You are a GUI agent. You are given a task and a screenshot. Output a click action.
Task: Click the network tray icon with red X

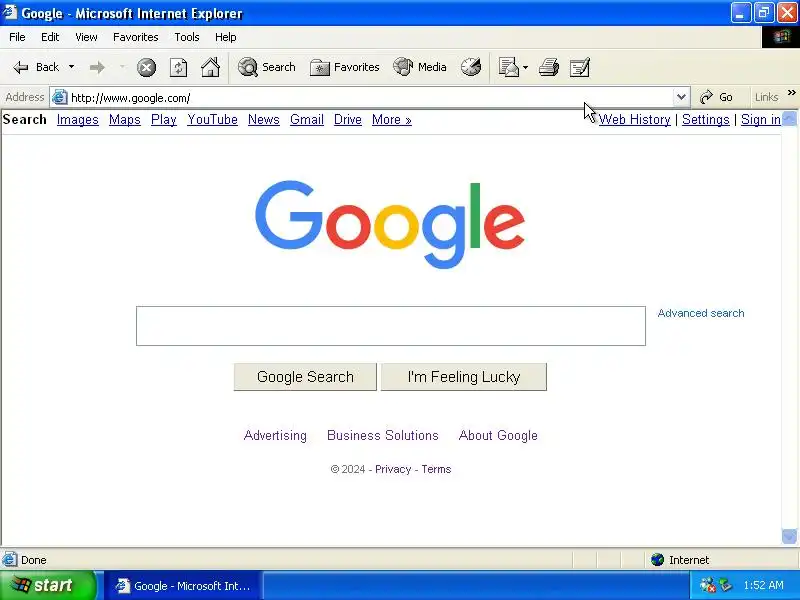click(x=707, y=585)
